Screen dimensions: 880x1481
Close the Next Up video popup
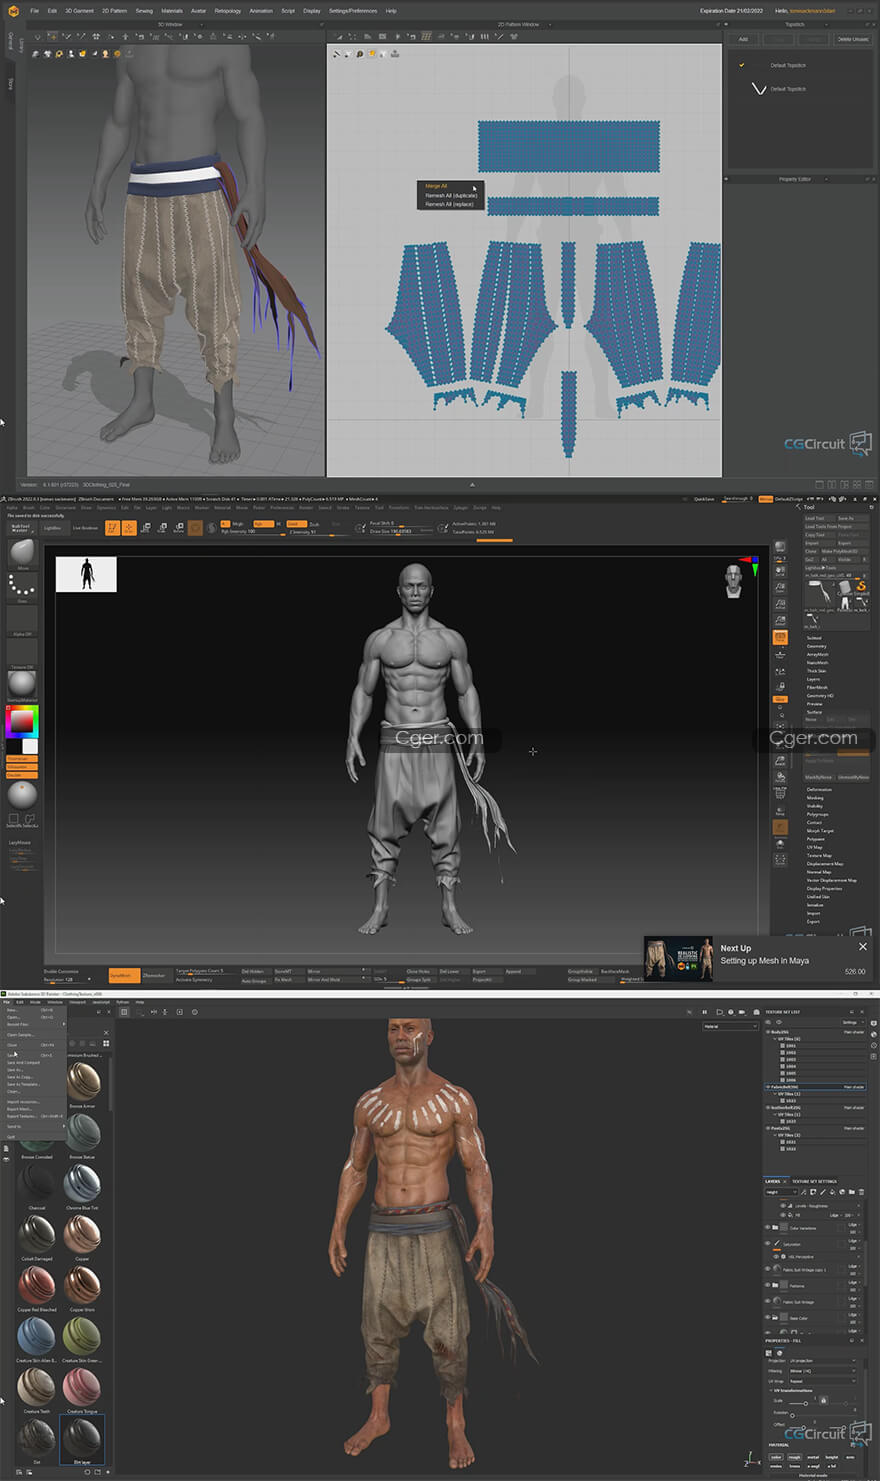click(863, 946)
